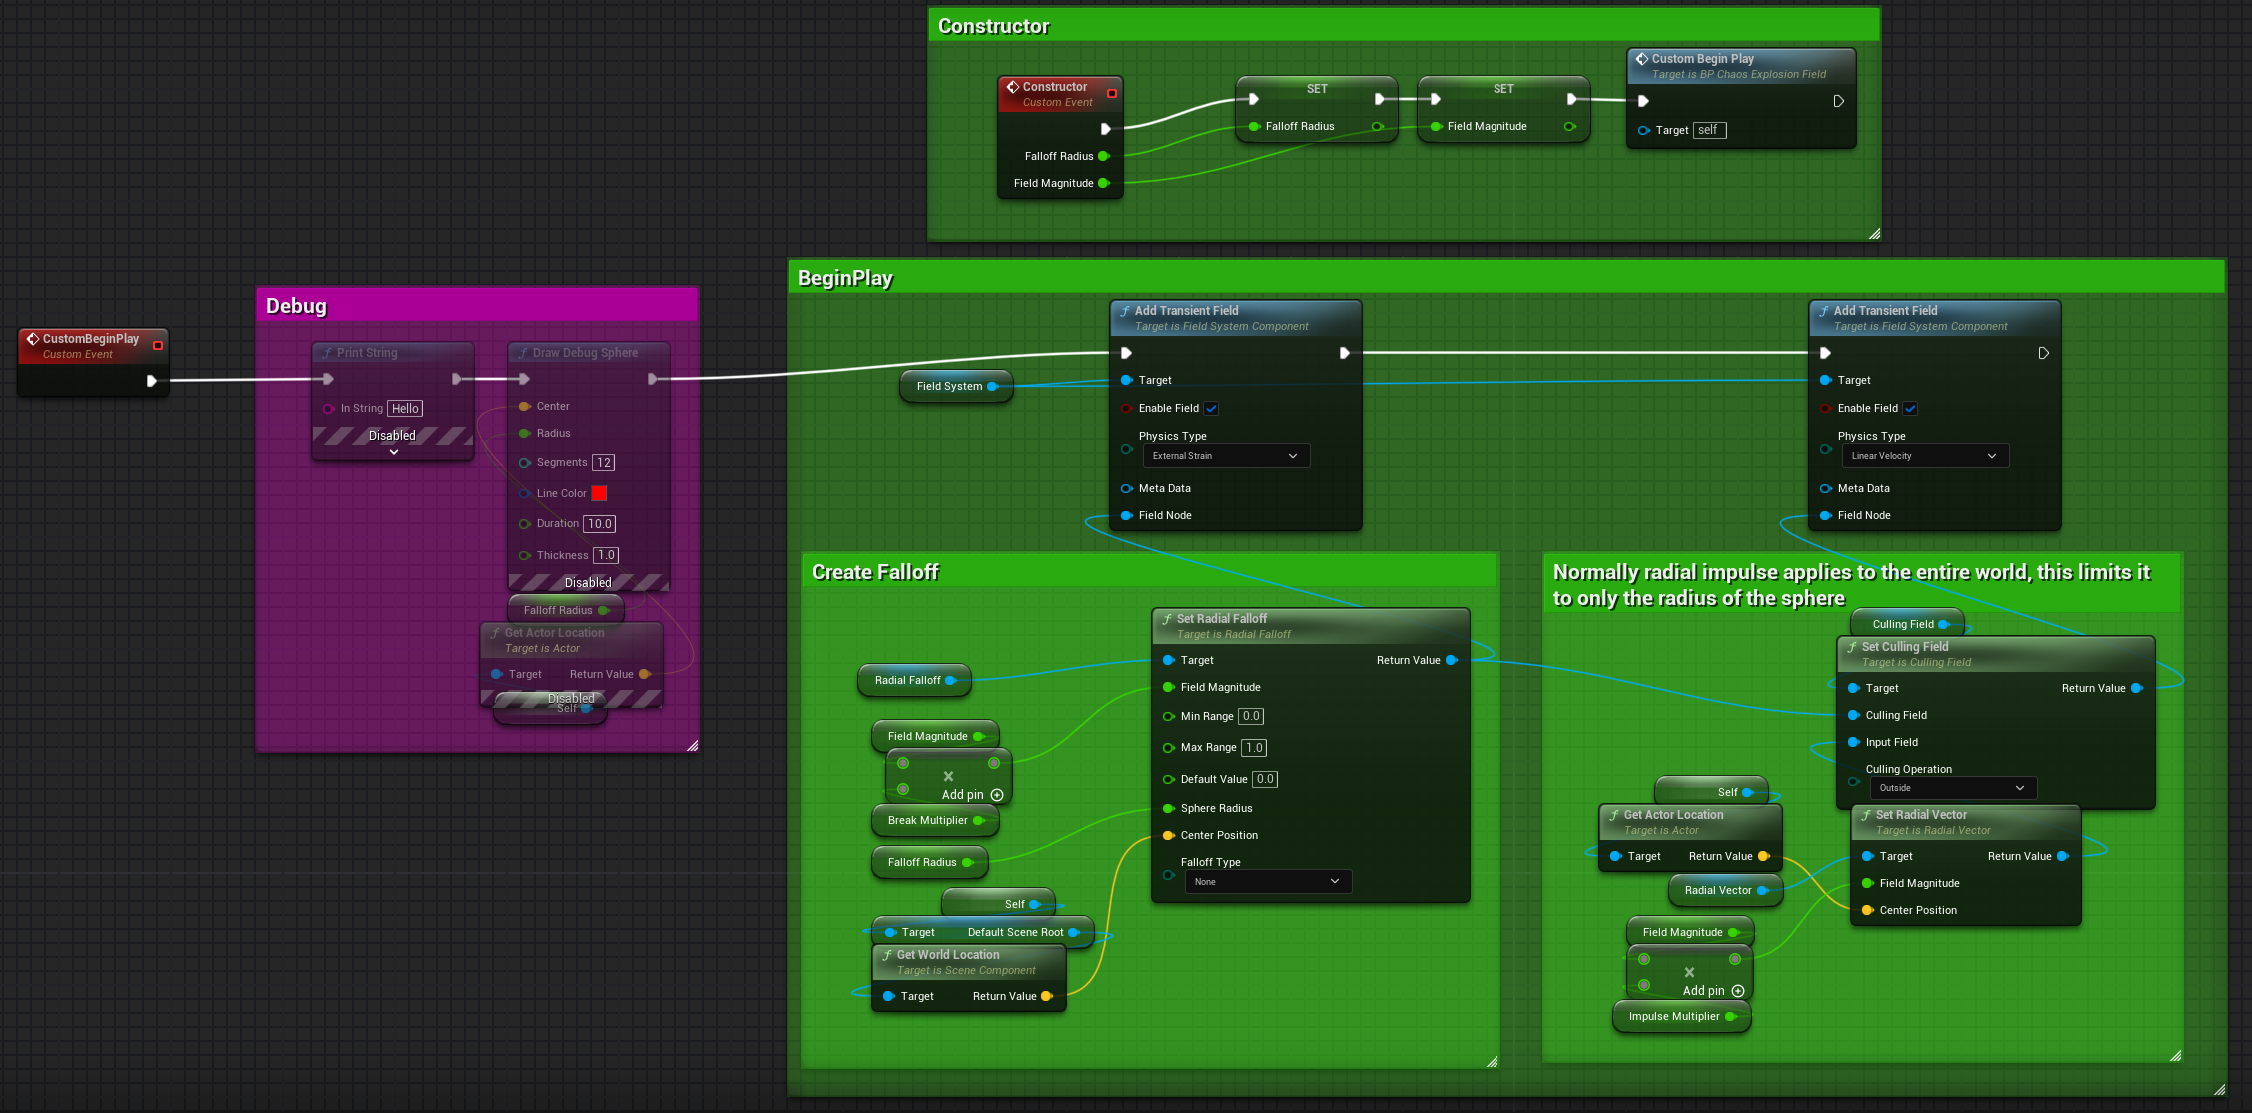Toggle Enable Field on External Strain transient field

click(x=1211, y=408)
